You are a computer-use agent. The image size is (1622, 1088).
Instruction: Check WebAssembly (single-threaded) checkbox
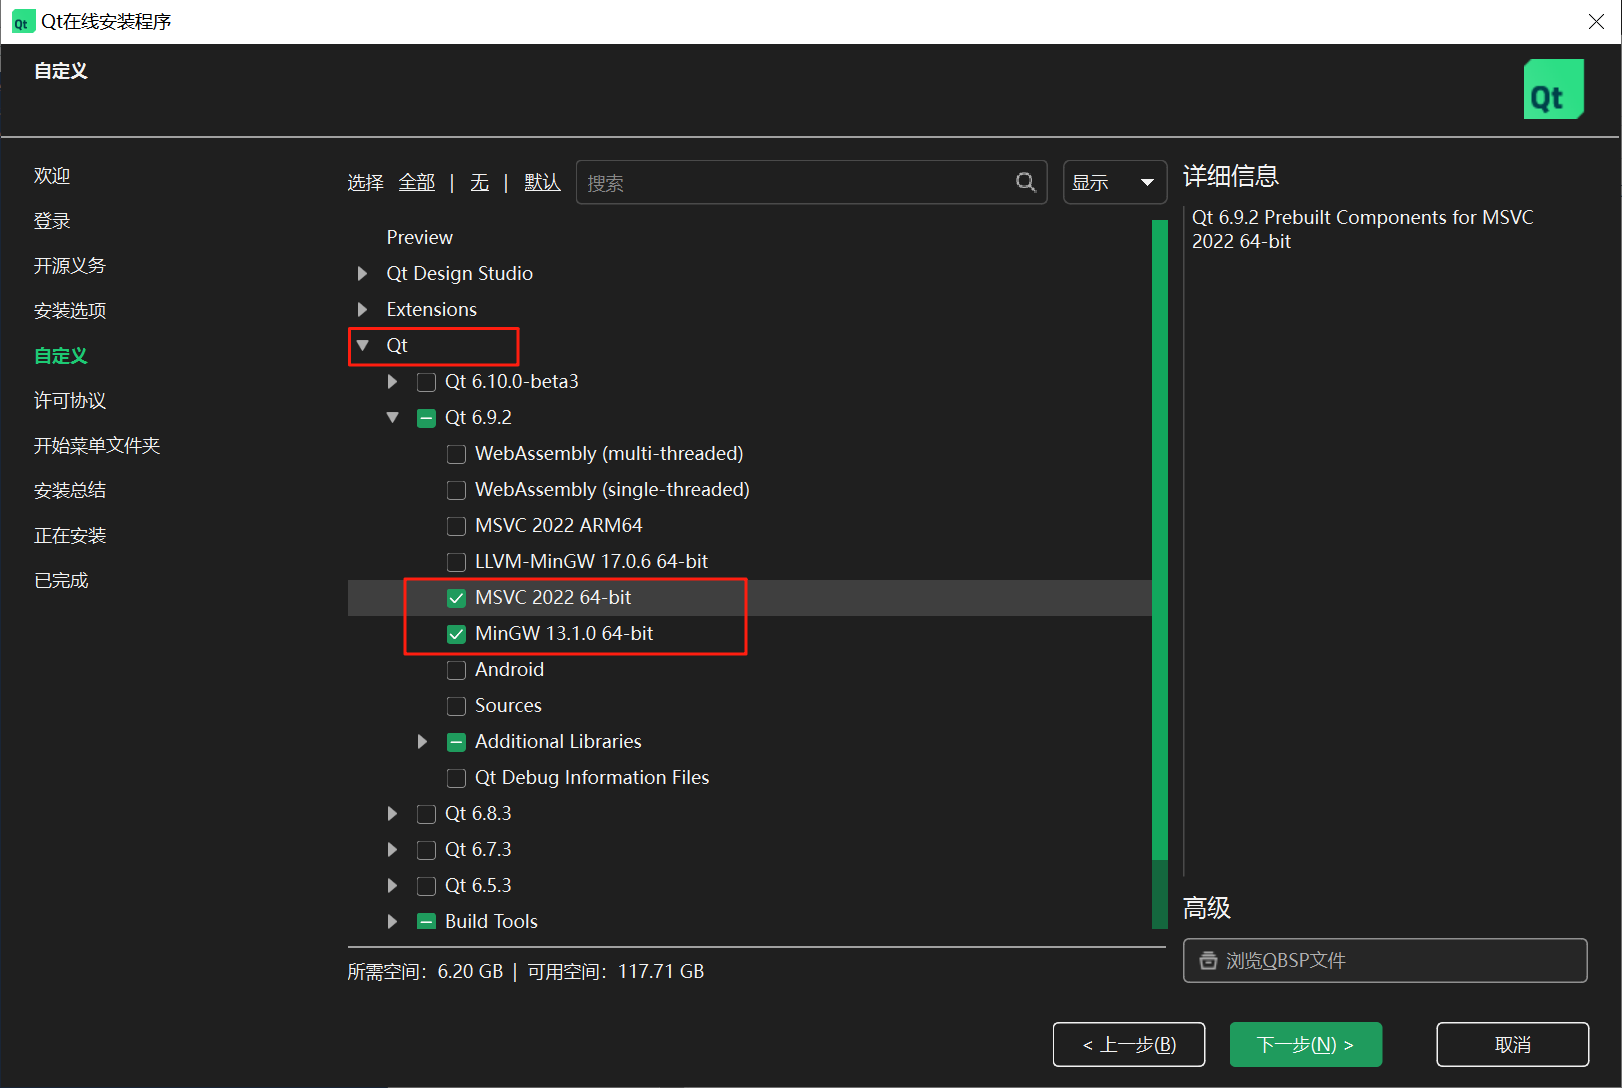[456, 490]
